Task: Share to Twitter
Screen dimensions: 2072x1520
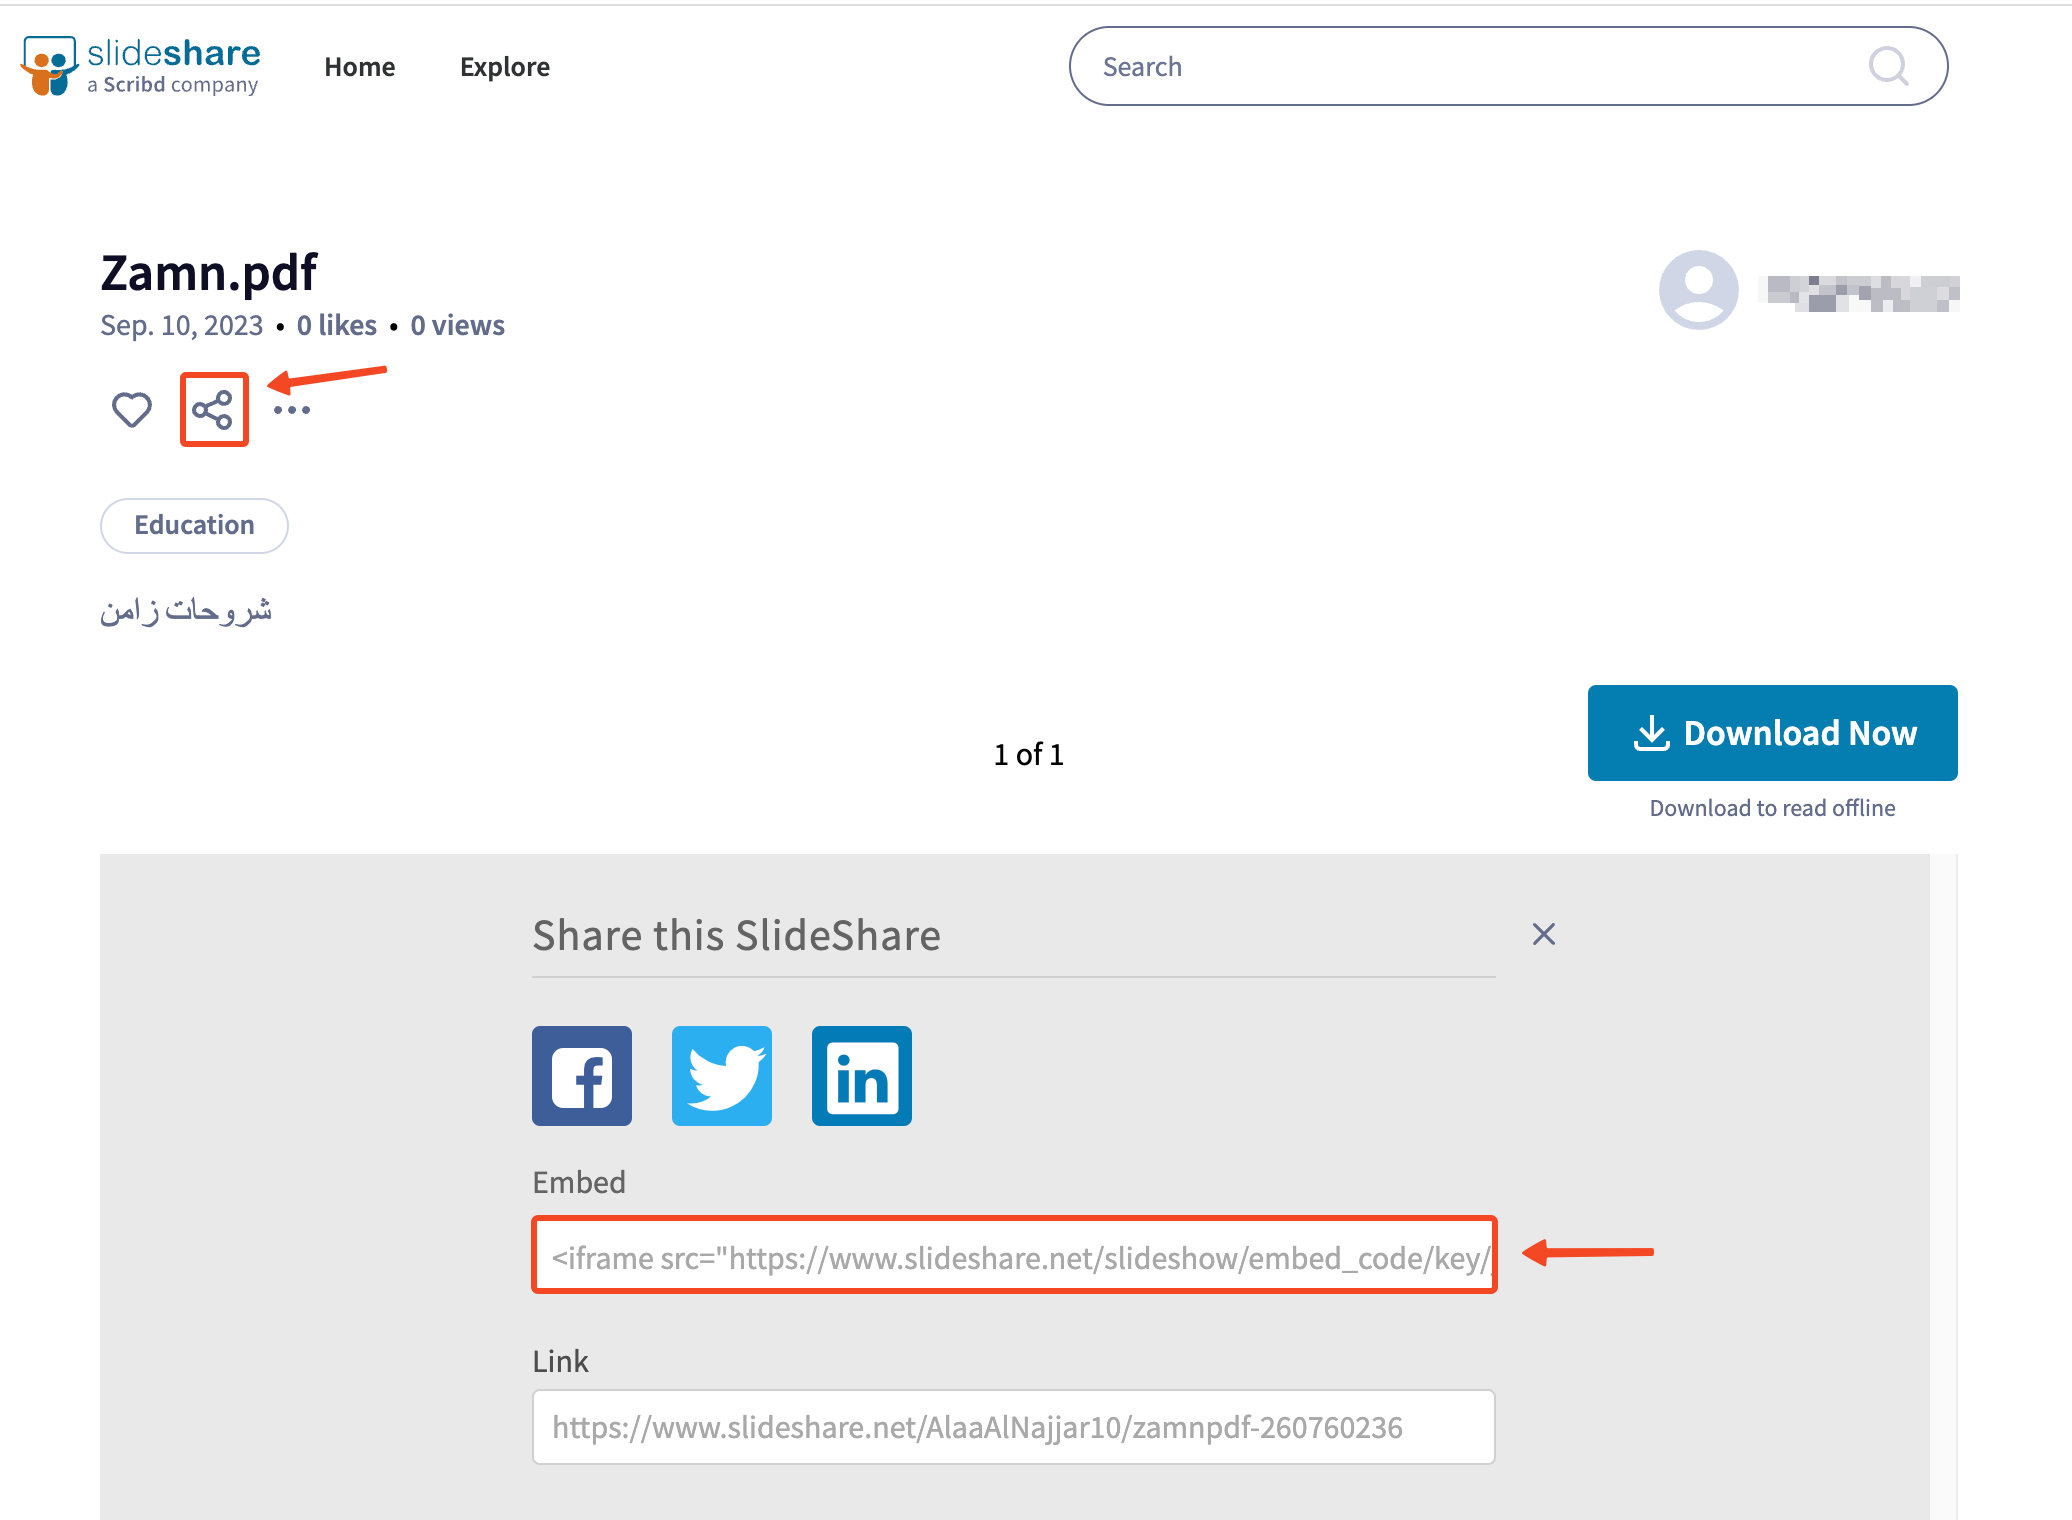Action: point(722,1076)
